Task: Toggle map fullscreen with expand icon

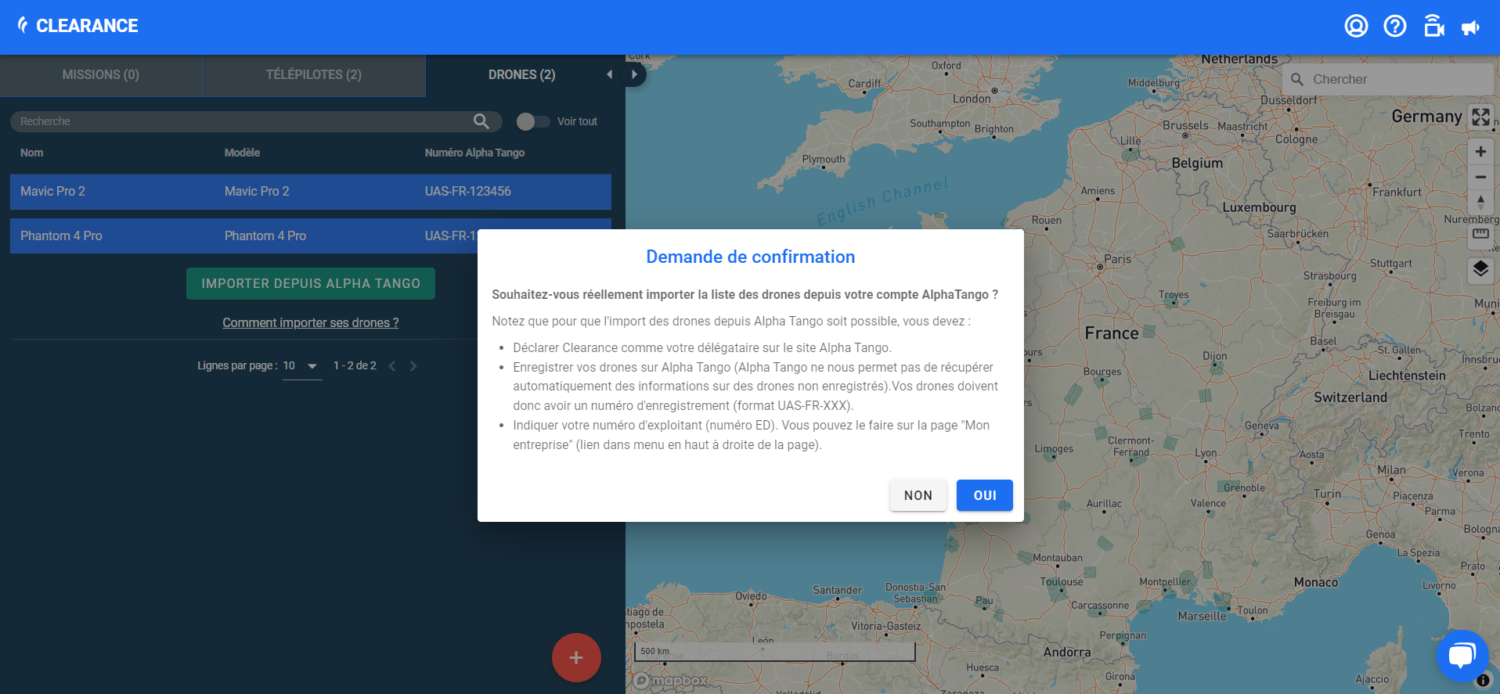Action: click(x=1481, y=116)
